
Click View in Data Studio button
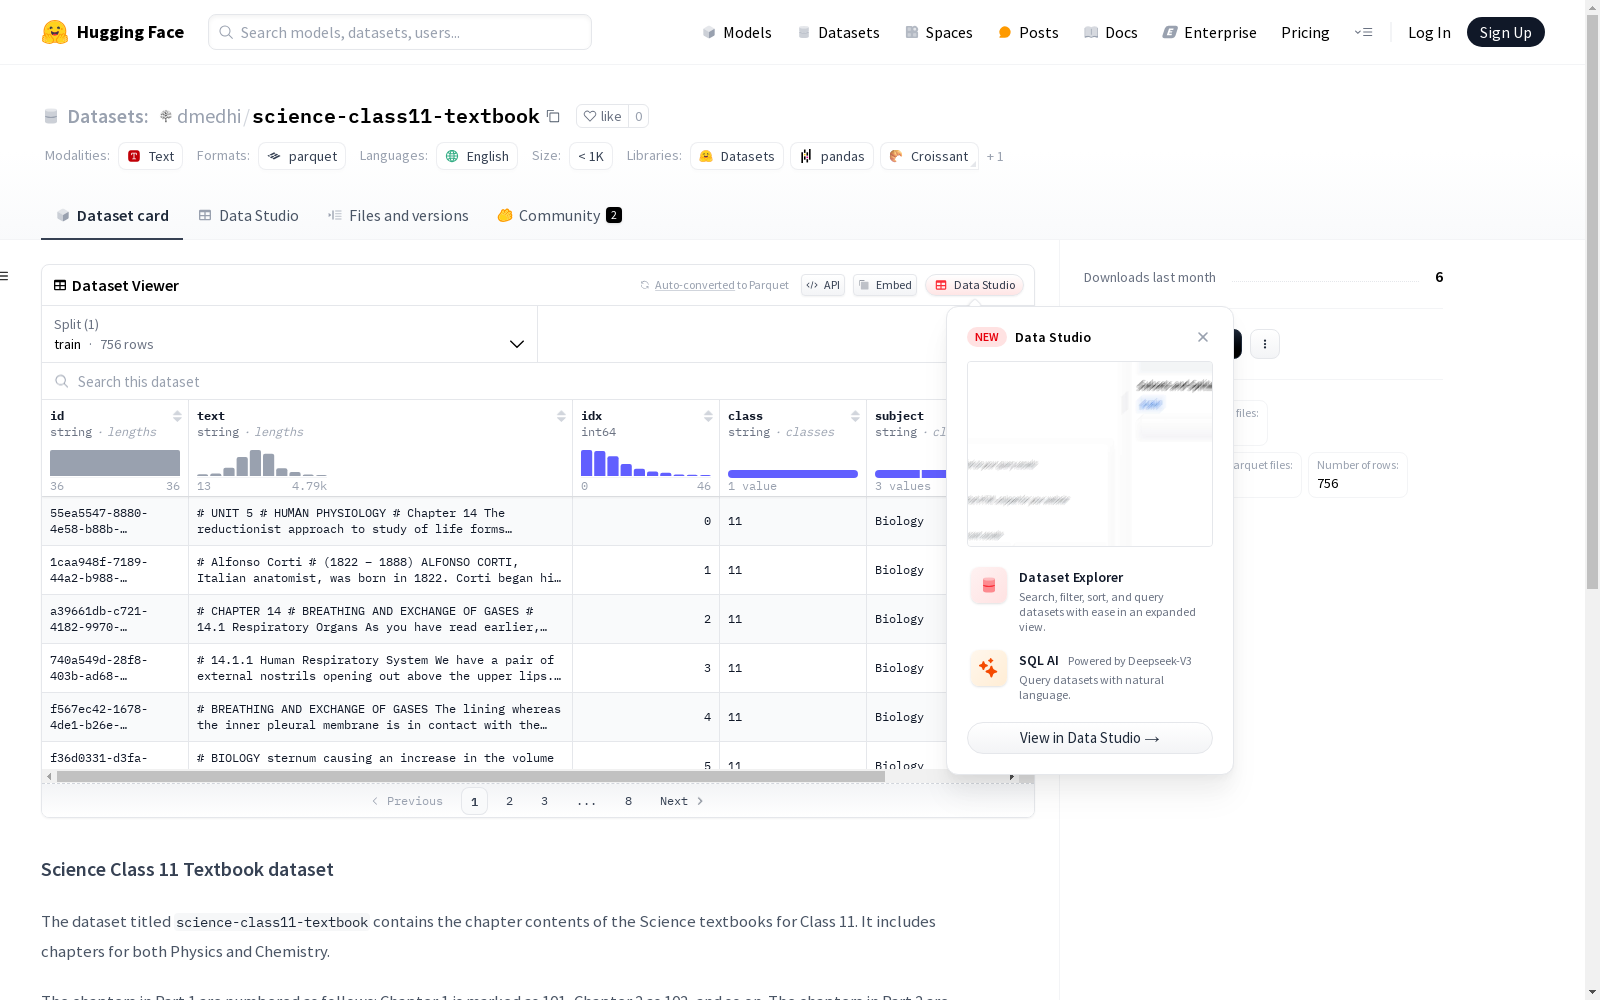click(x=1090, y=738)
